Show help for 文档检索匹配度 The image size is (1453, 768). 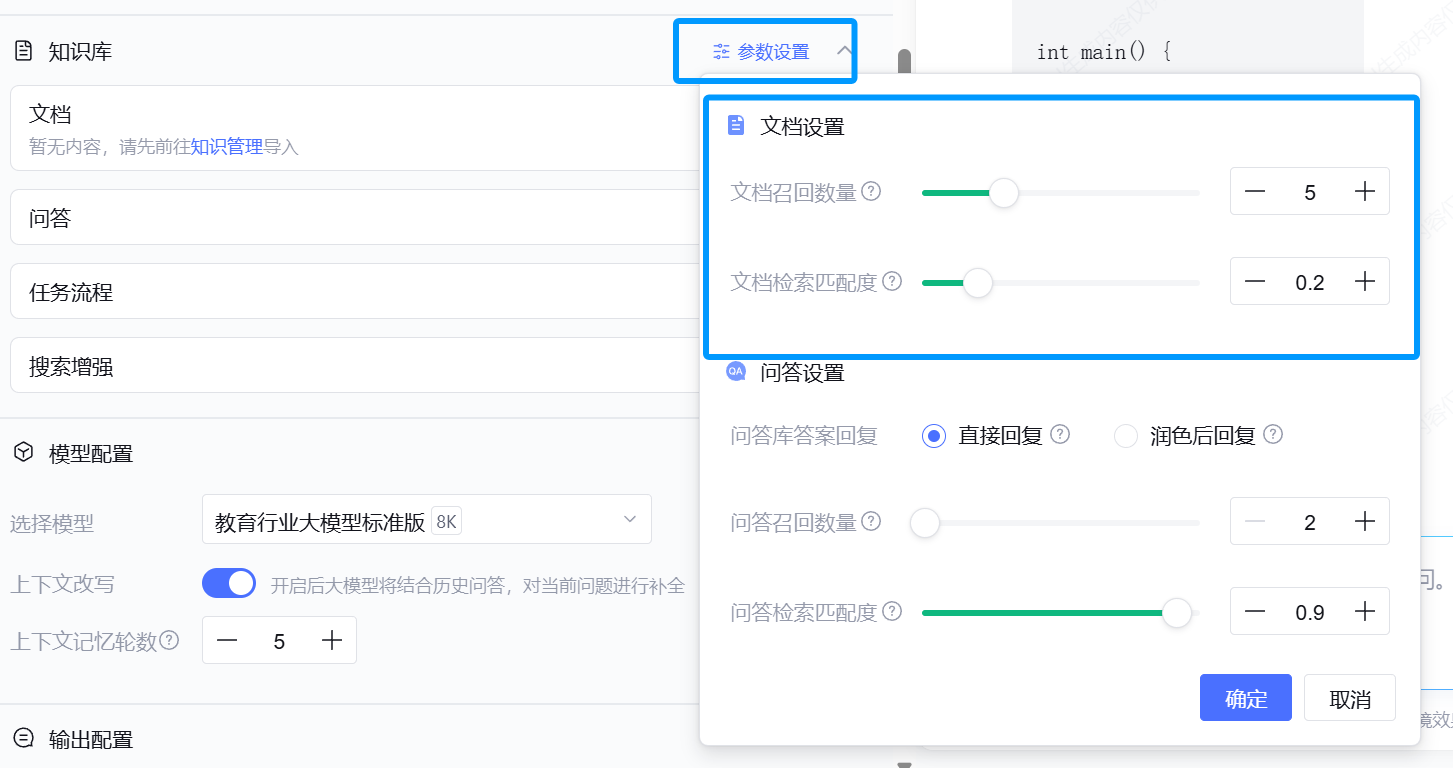[x=892, y=281]
